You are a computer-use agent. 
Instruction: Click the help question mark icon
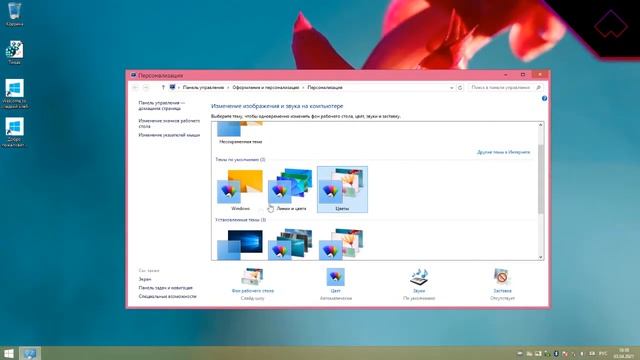coord(544,98)
